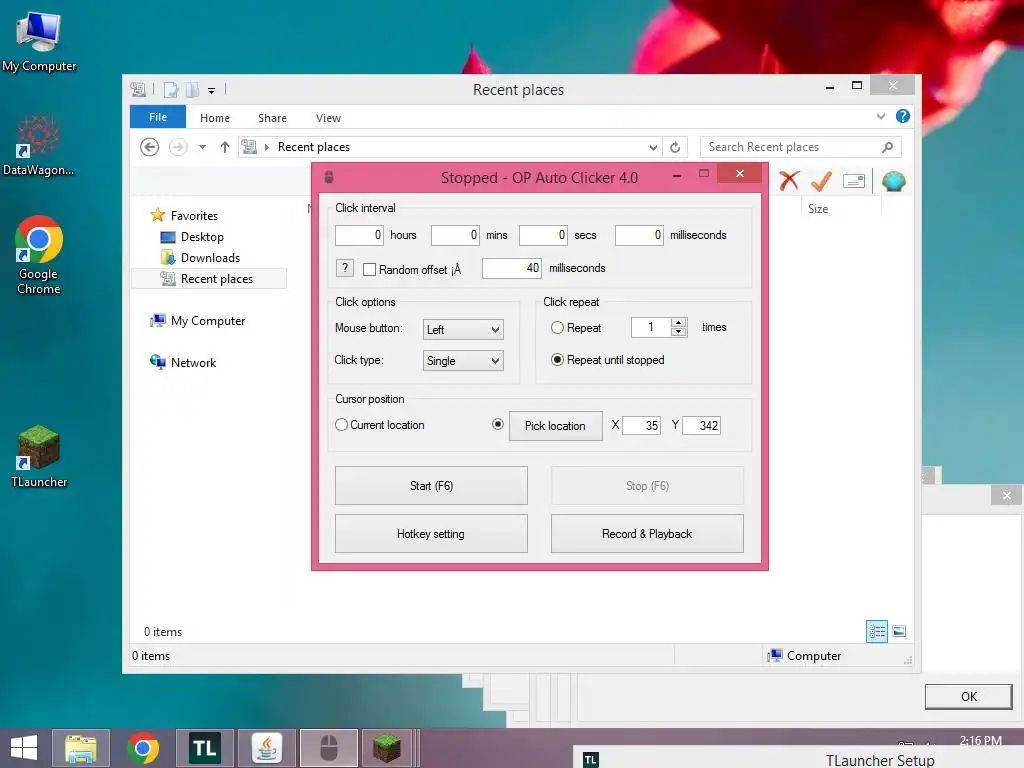The width and height of the screenshot is (1024, 768).
Task: Open the DataWagon desktop shortcut
Action: point(39,145)
